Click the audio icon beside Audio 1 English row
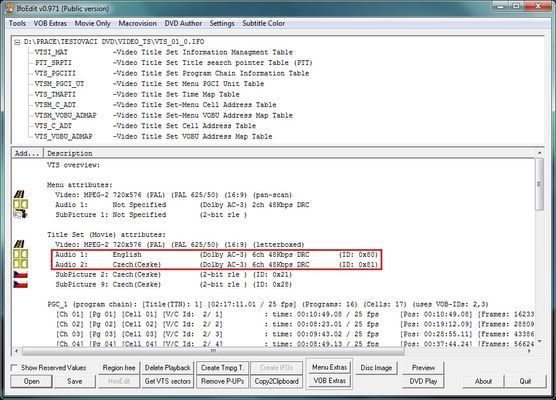The image size is (556, 400). (x=20, y=254)
